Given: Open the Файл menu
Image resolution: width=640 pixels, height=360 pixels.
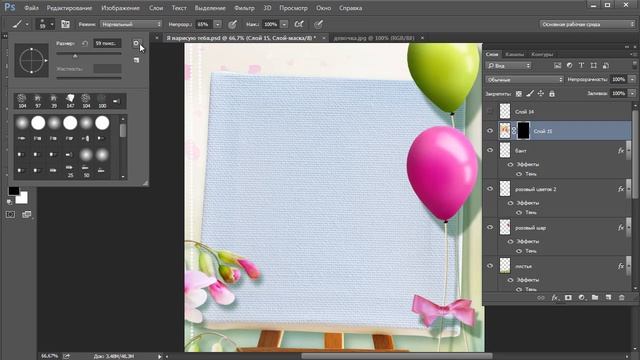Looking at the screenshot, I should [x=31, y=8].
